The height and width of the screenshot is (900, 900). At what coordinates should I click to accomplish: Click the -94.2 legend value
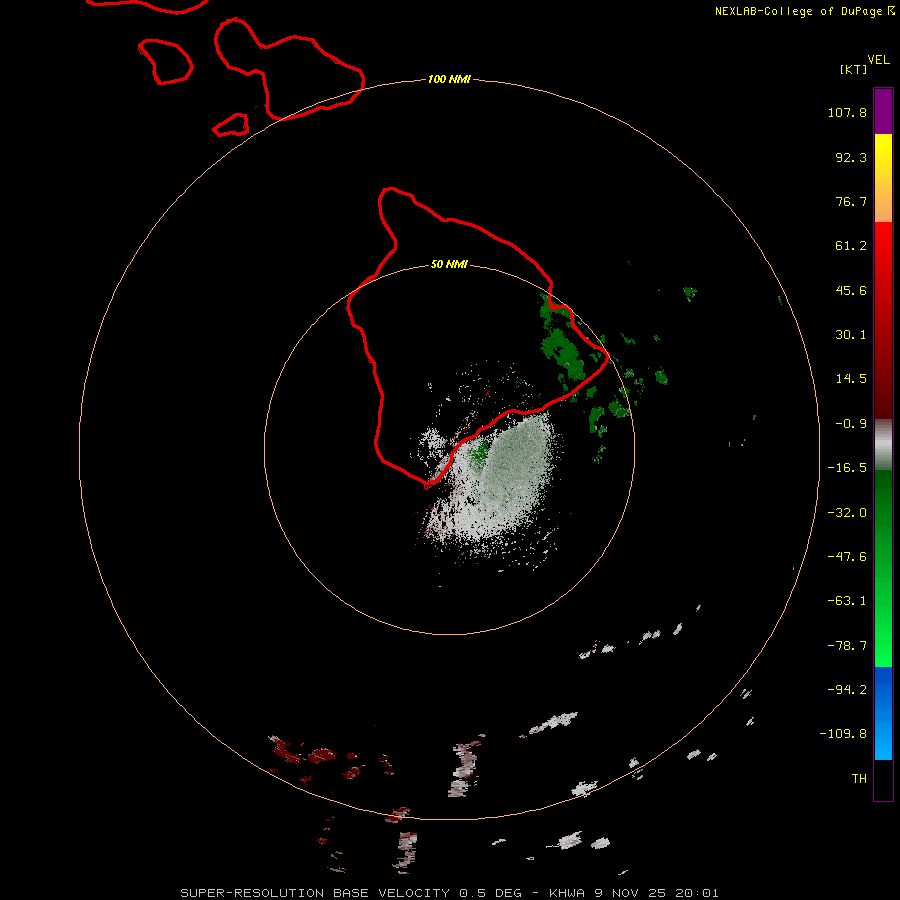tap(847, 689)
